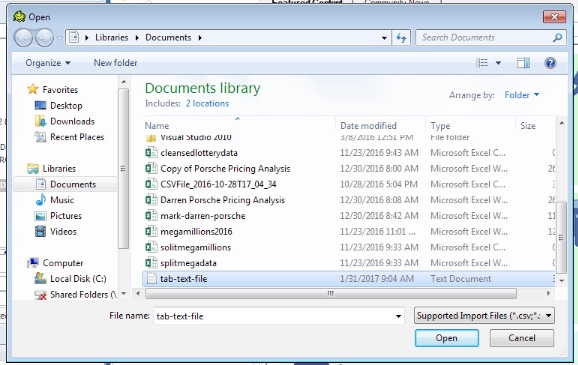Click the 2 locations link
This screenshot has height=365, width=578.
pos(207,104)
